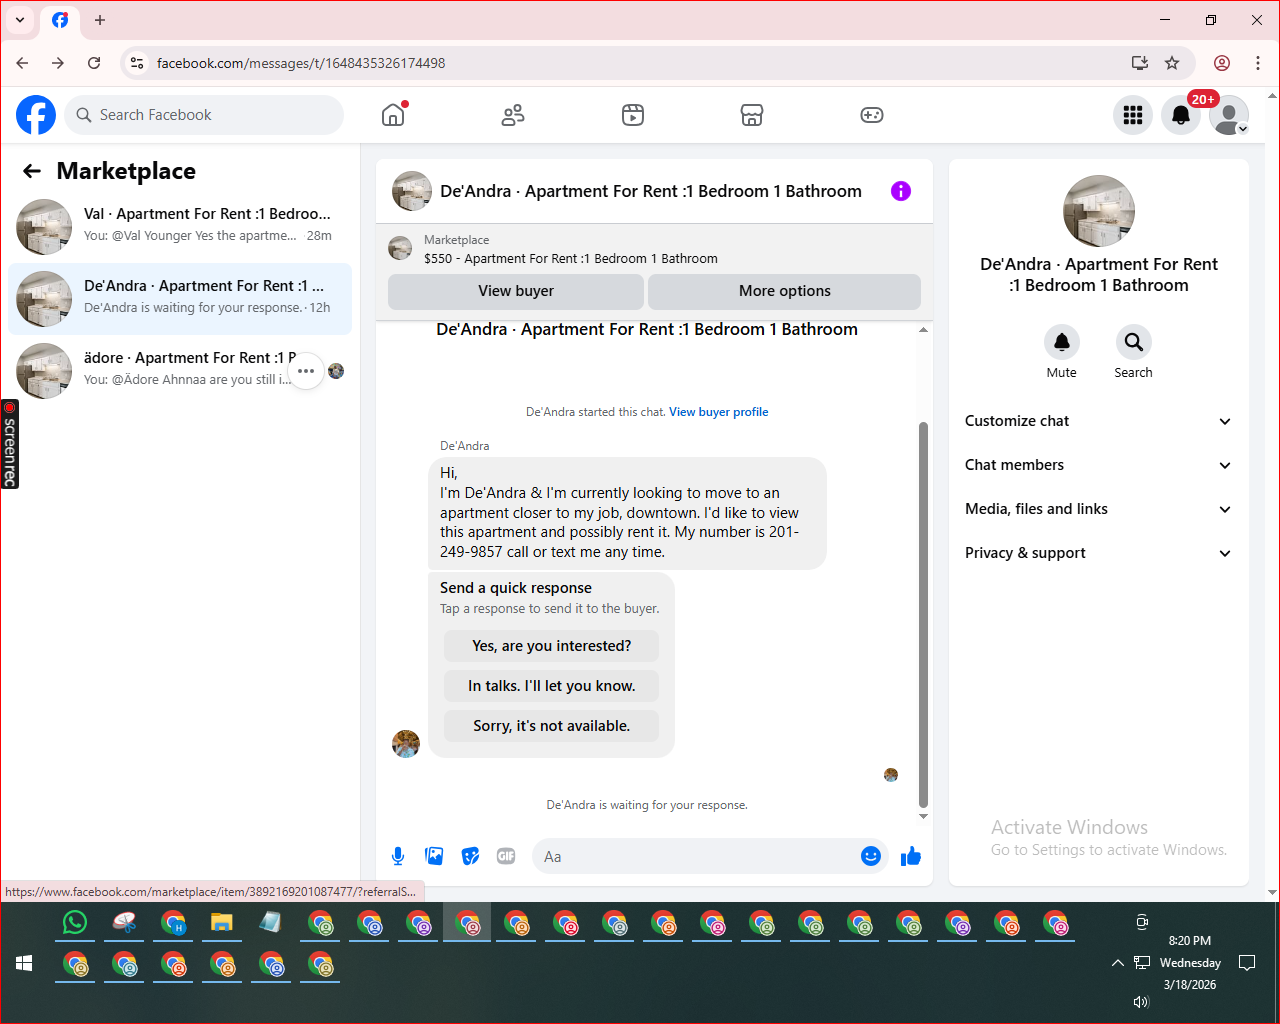The width and height of the screenshot is (1280, 1024).
Task: Go back in browser history
Action: [x=22, y=63]
